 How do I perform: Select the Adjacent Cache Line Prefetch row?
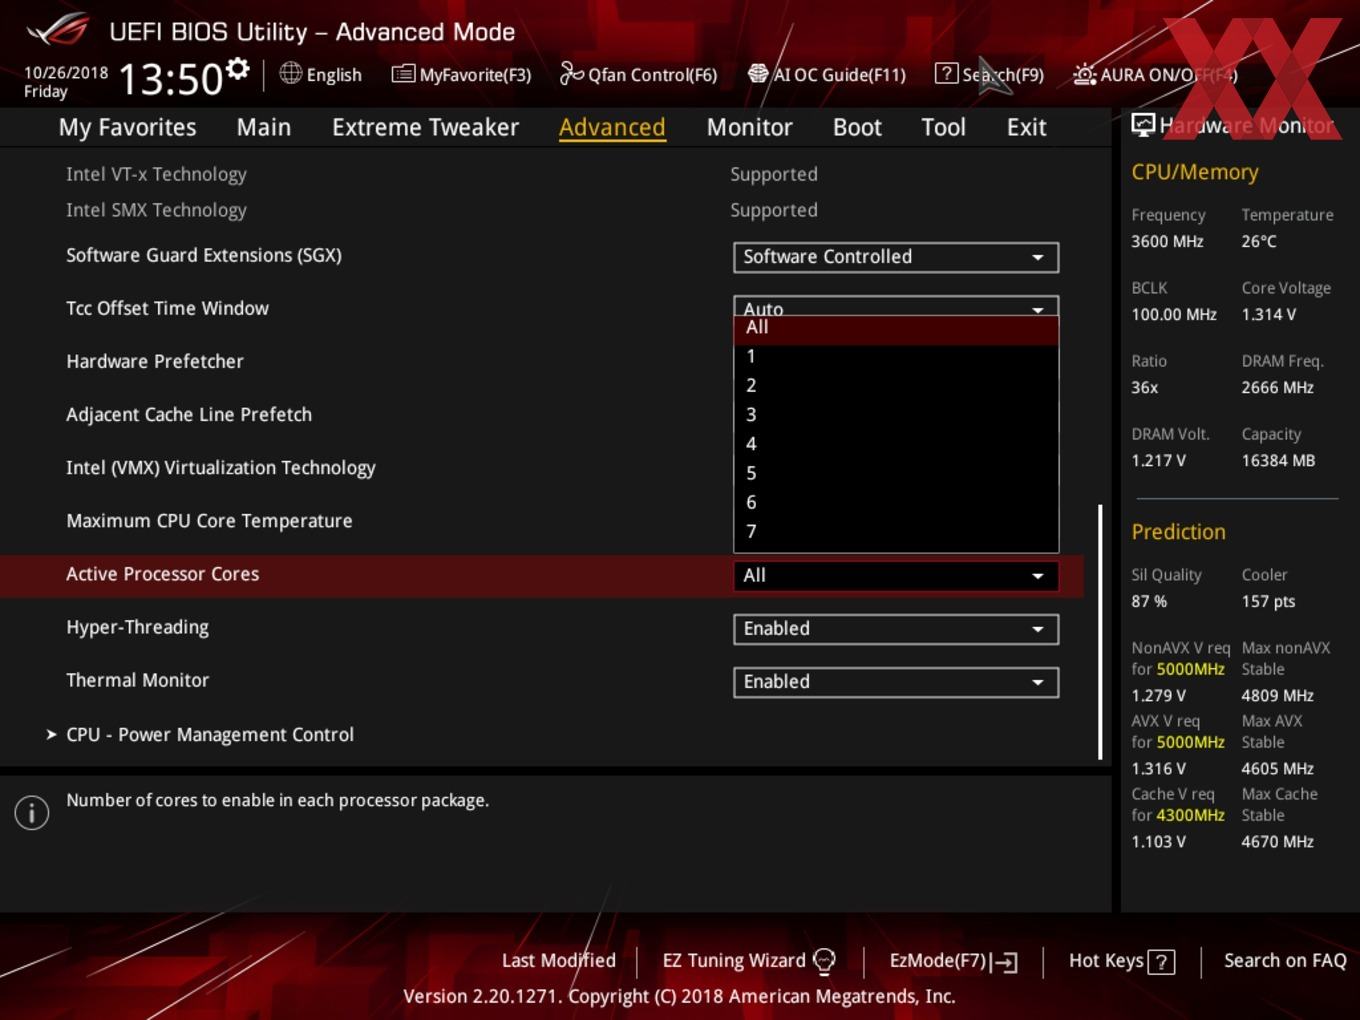189,415
